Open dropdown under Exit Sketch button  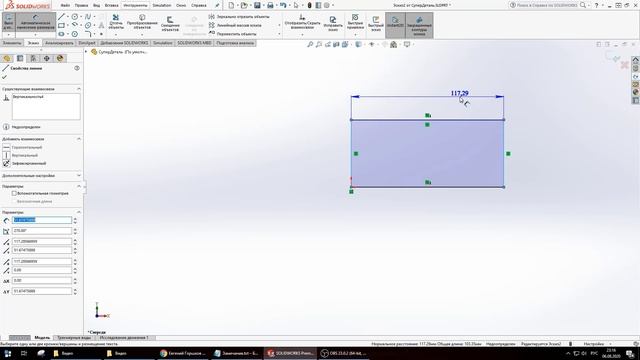[x=8, y=35]
